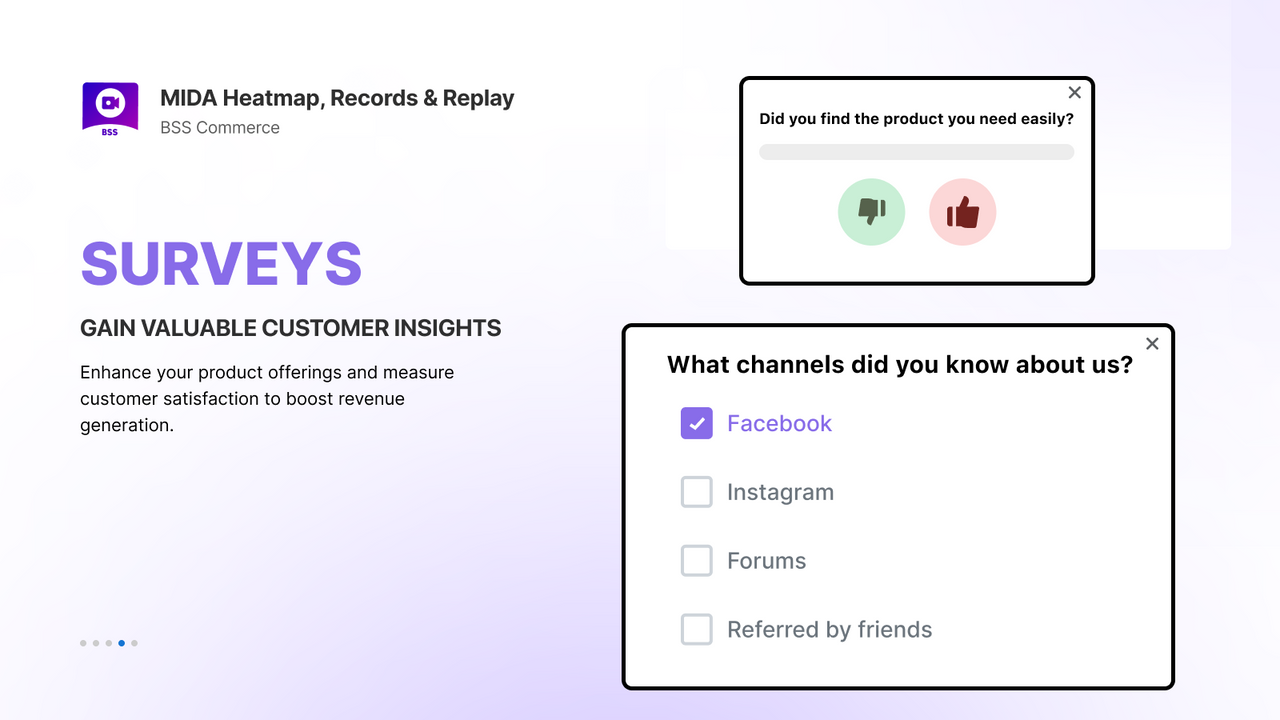
Task: Click the 'Did you find the product' question
Action: 917,119
